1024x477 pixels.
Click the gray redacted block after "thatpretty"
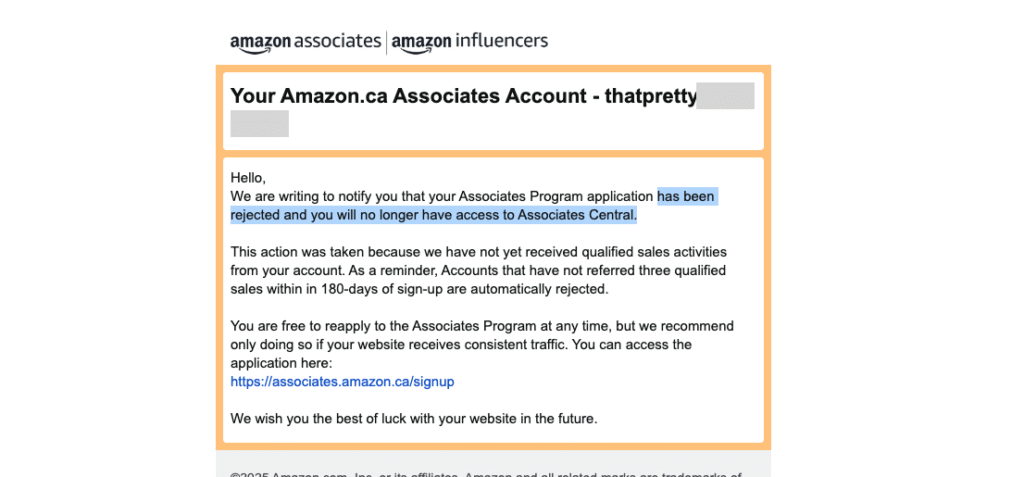click(725, 97)
